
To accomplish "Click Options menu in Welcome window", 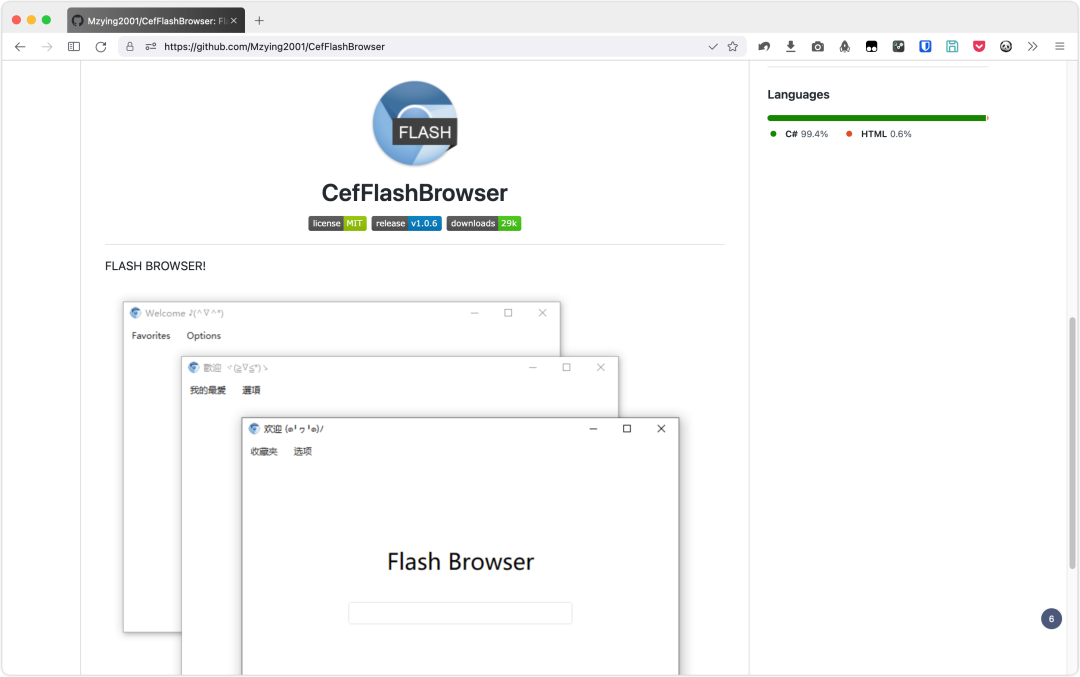I will [x=204, y=336].
